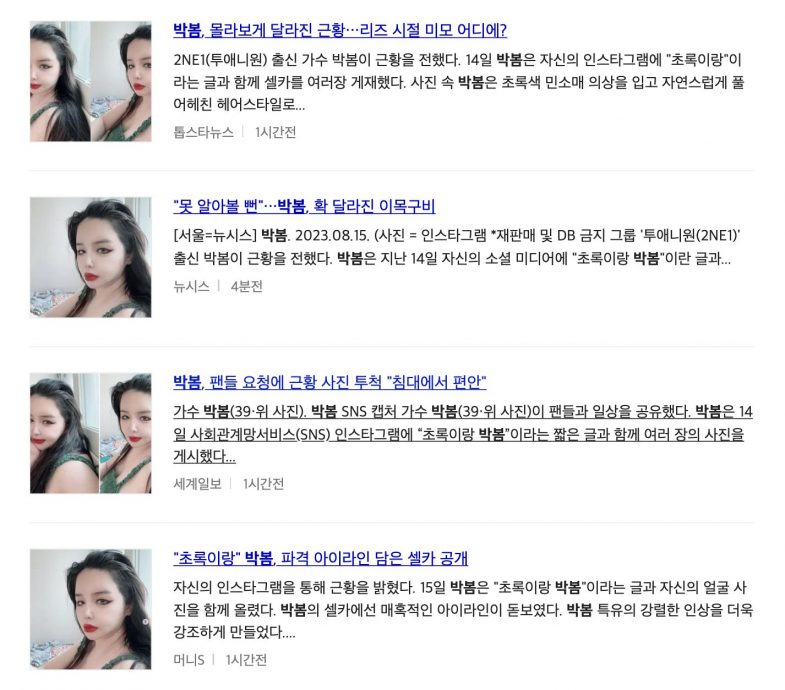This screenshot has width=785, height=690.
Task: Click the 세계일보 source name
Action: pos(197,484)
